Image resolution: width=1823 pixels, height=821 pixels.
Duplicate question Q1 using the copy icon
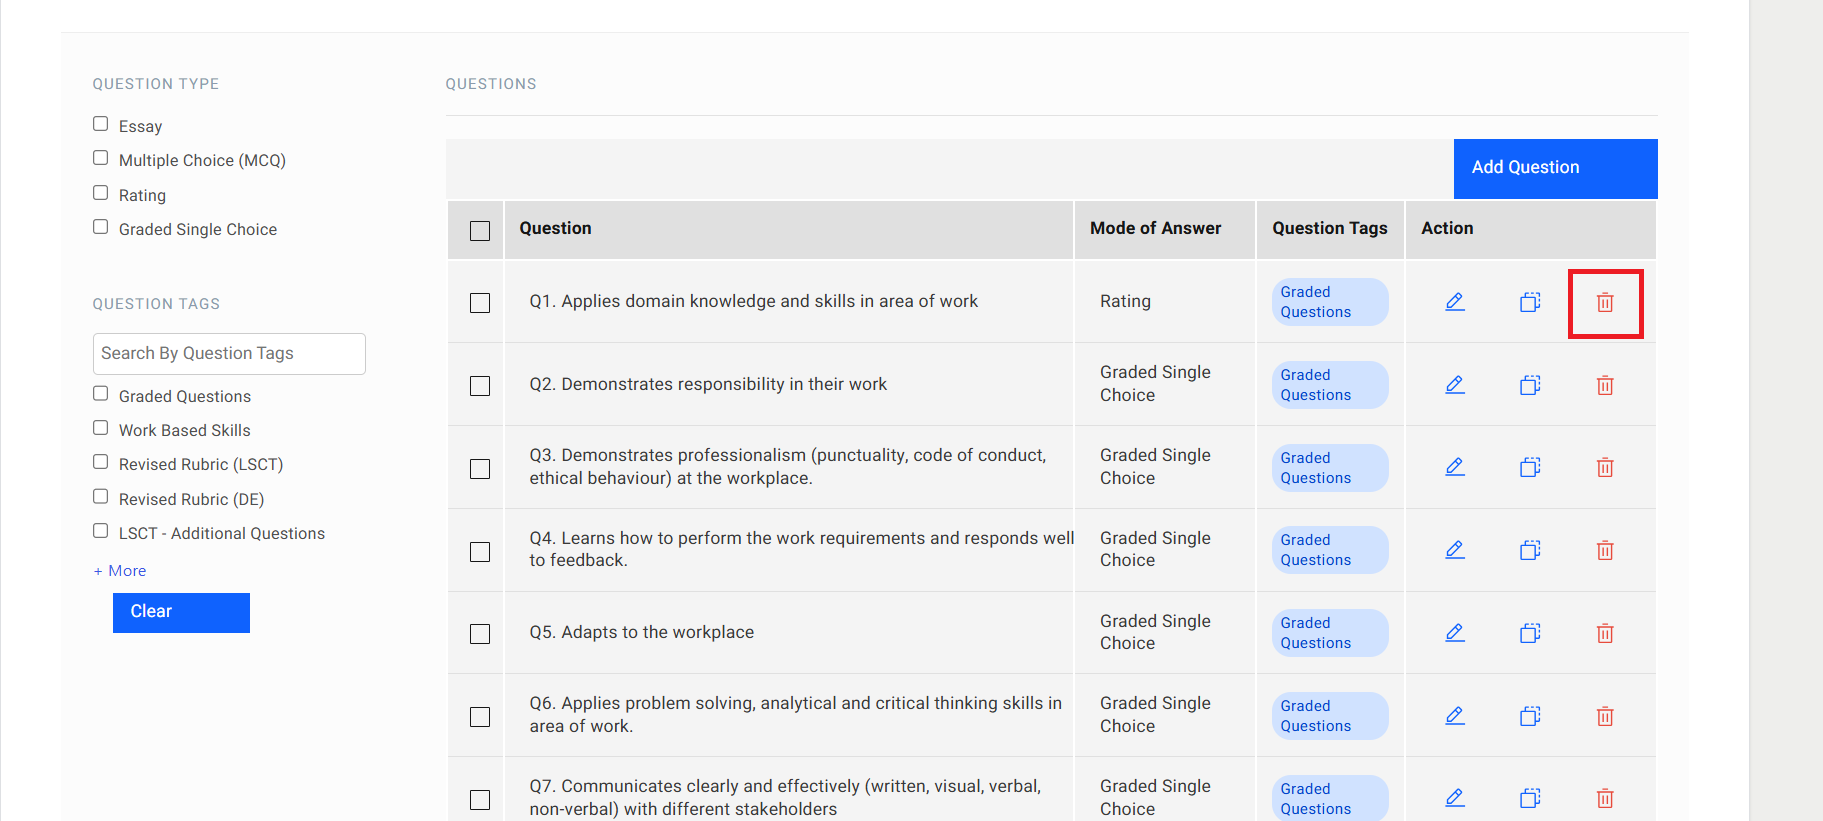[x=1530, y=302]
